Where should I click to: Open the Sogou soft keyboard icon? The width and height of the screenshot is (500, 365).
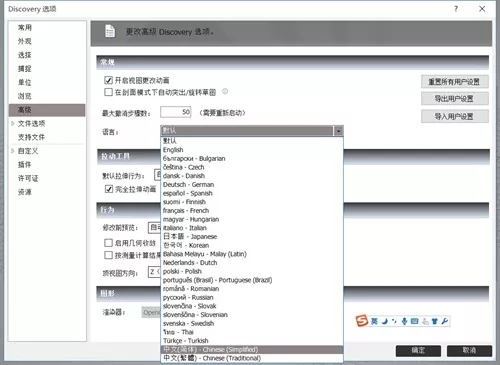point(414,321)
